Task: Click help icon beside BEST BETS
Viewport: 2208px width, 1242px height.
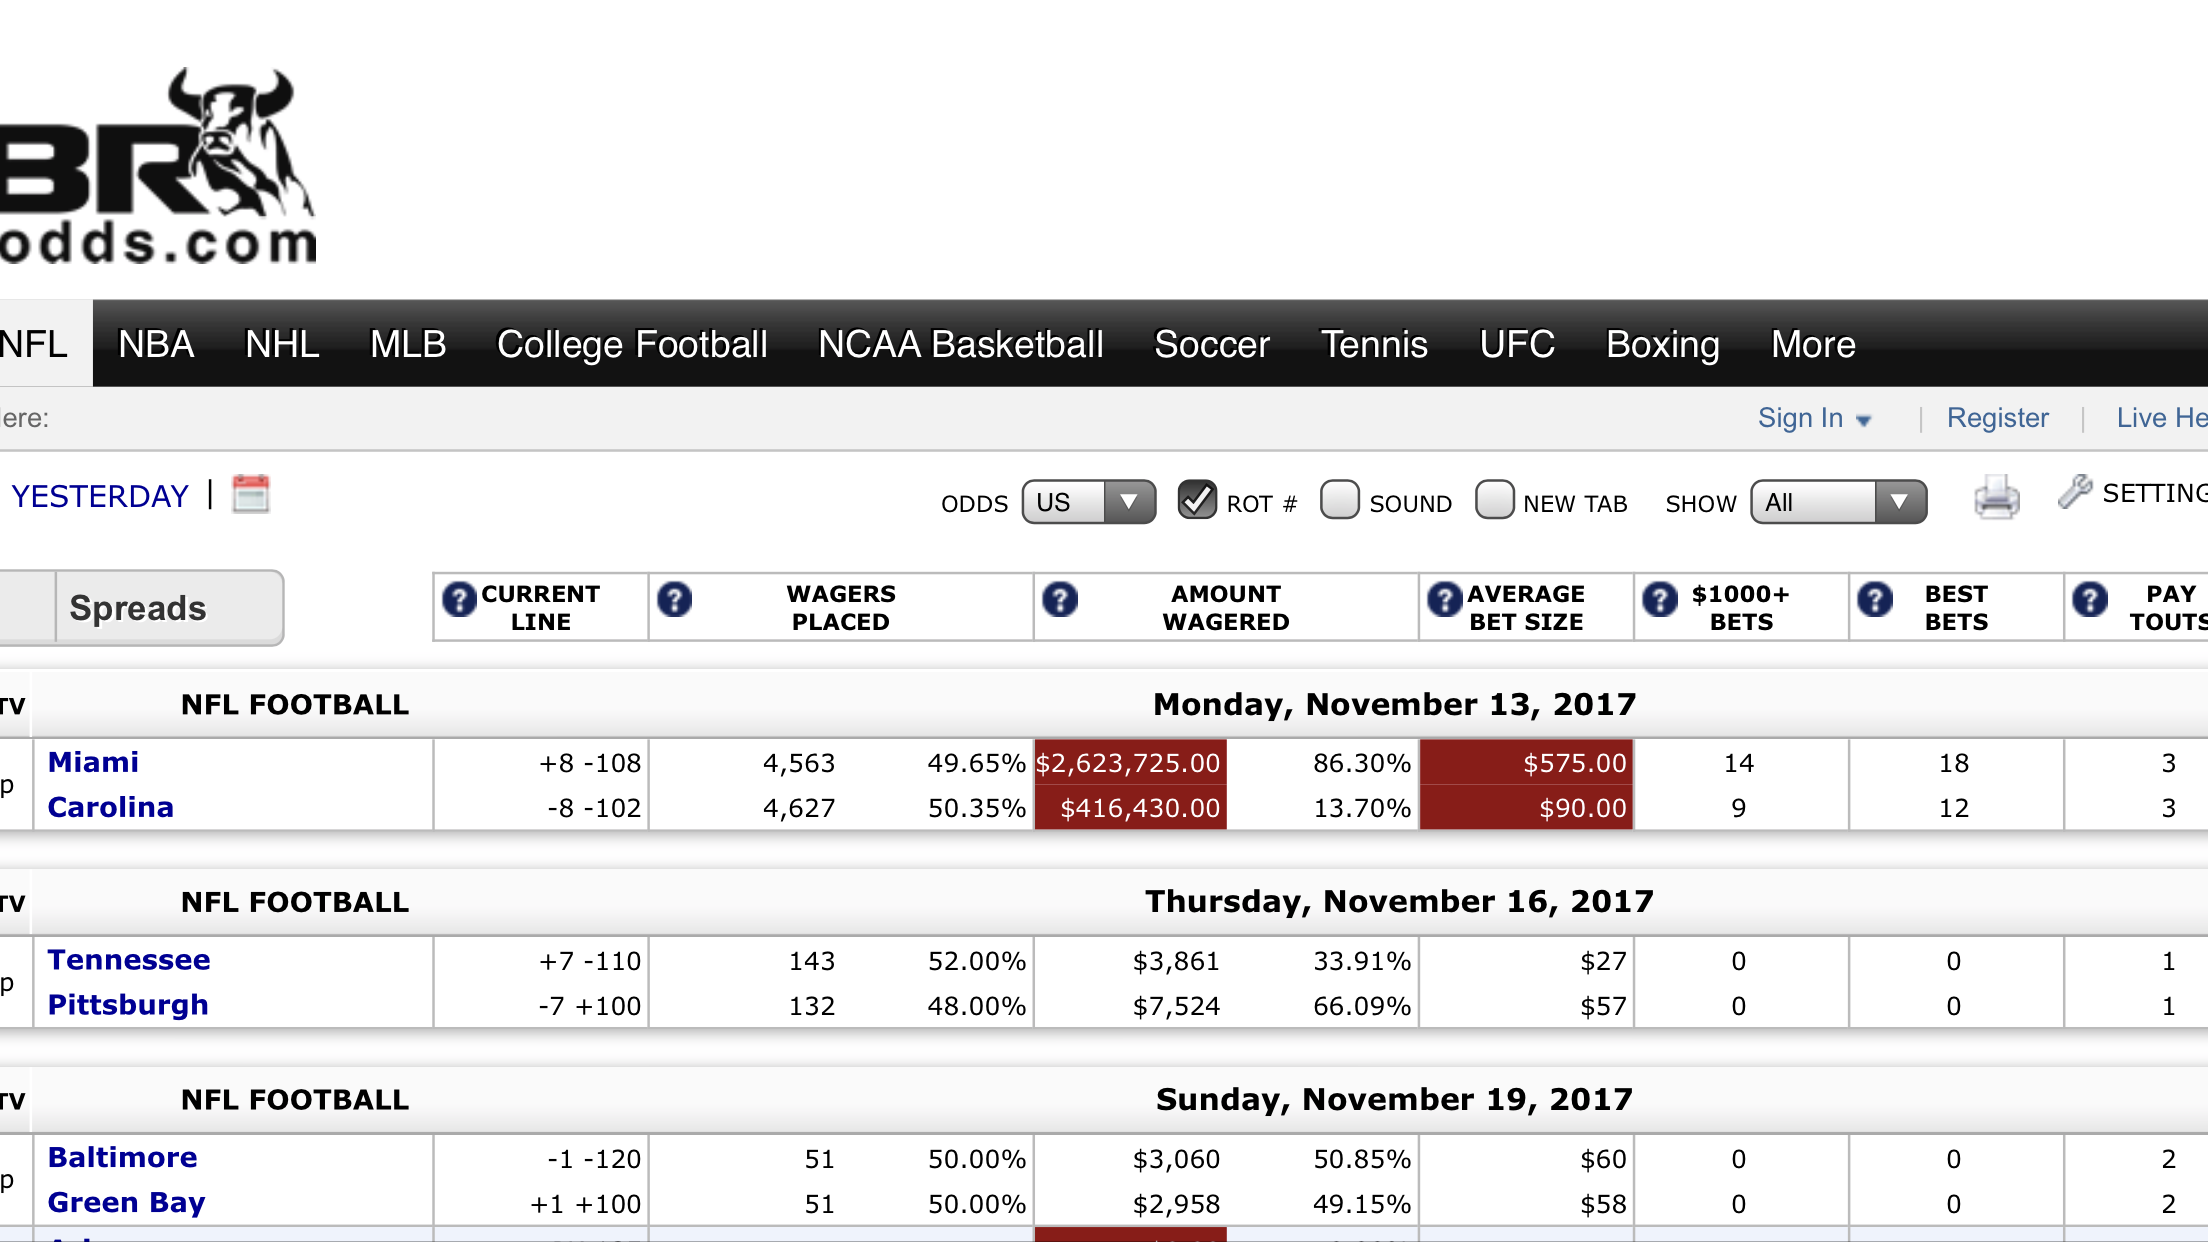Action: pyautogui.click(x=1875, y=600)
